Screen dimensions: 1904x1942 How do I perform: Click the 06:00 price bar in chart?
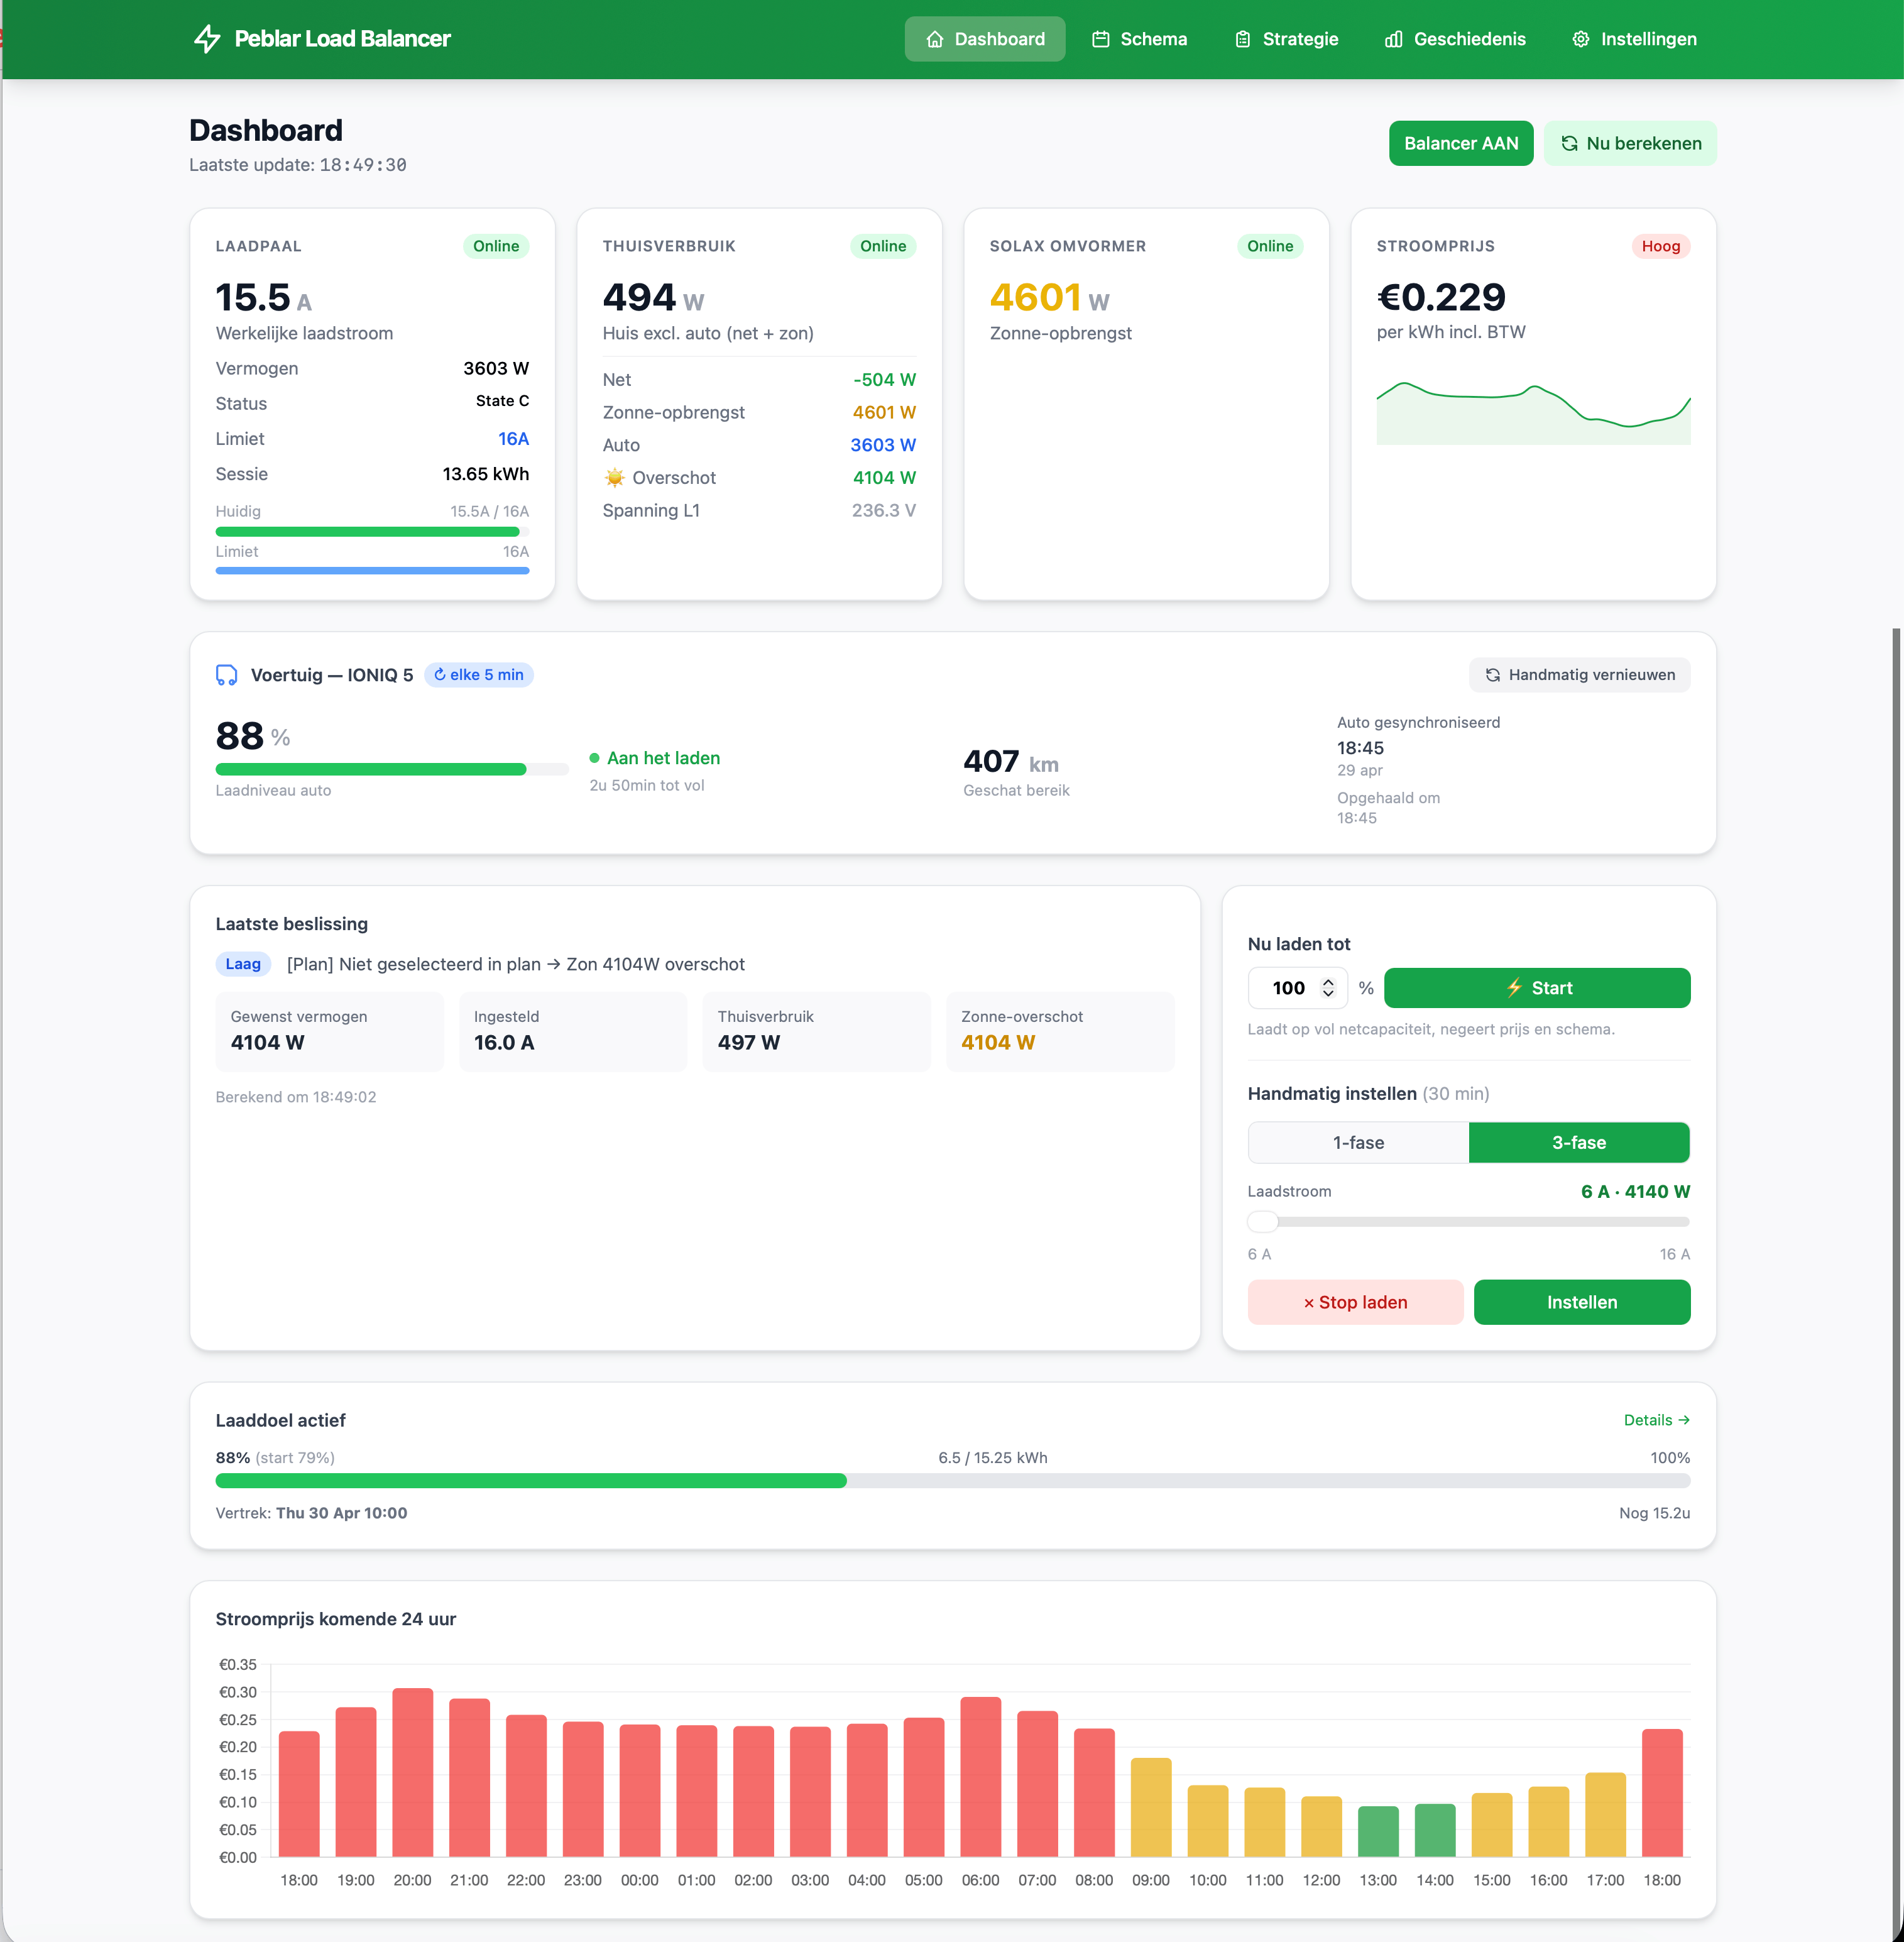980,1777
